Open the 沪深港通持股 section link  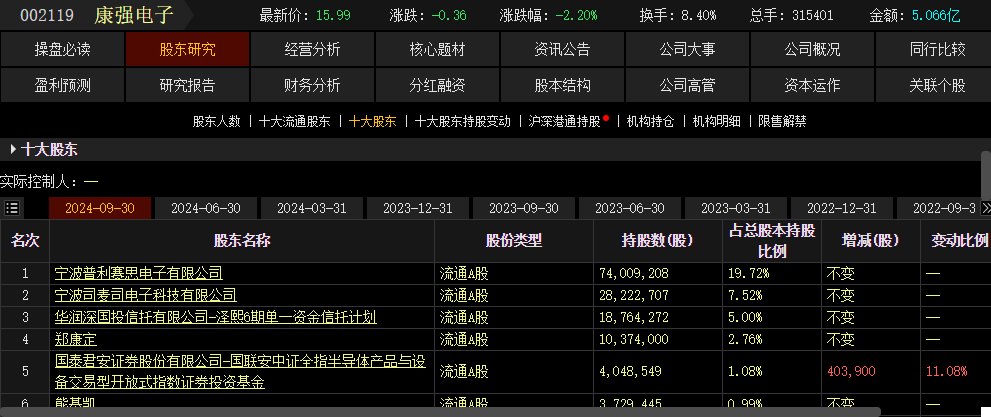click(564, 121)
